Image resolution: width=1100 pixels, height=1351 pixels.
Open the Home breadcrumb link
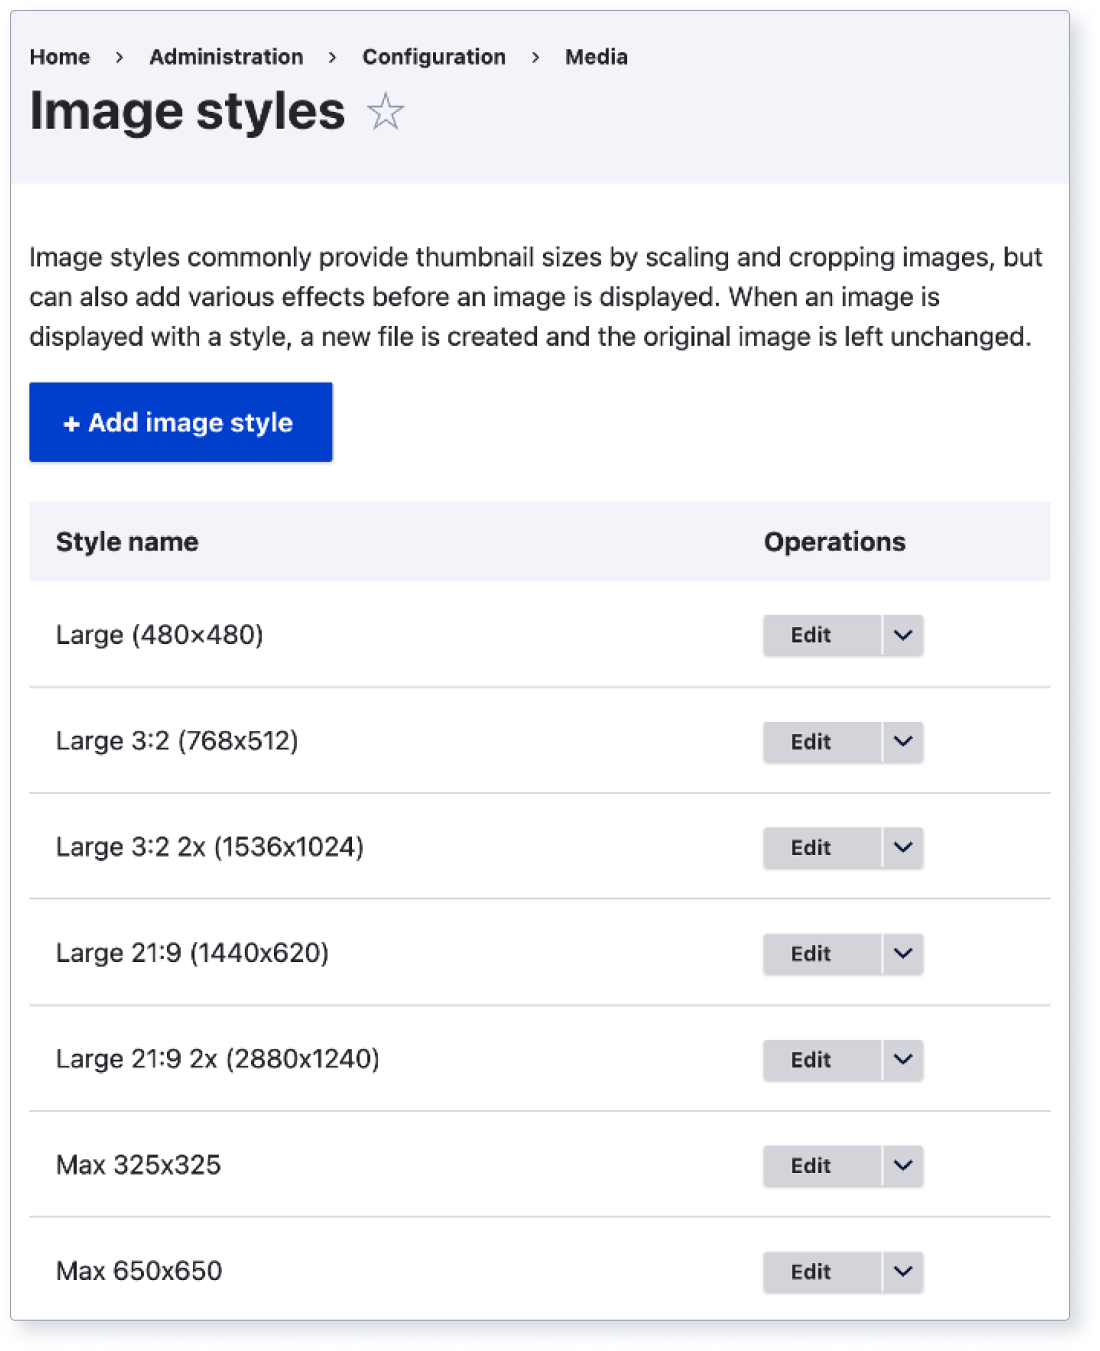coord(60,57)
